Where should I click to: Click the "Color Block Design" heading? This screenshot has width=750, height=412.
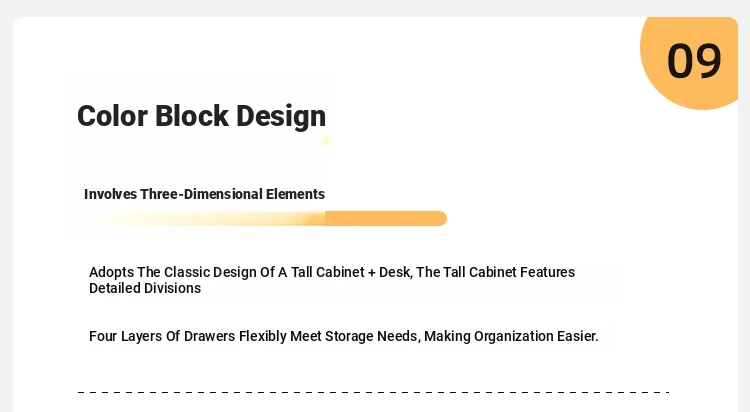(x=201, y=116)
